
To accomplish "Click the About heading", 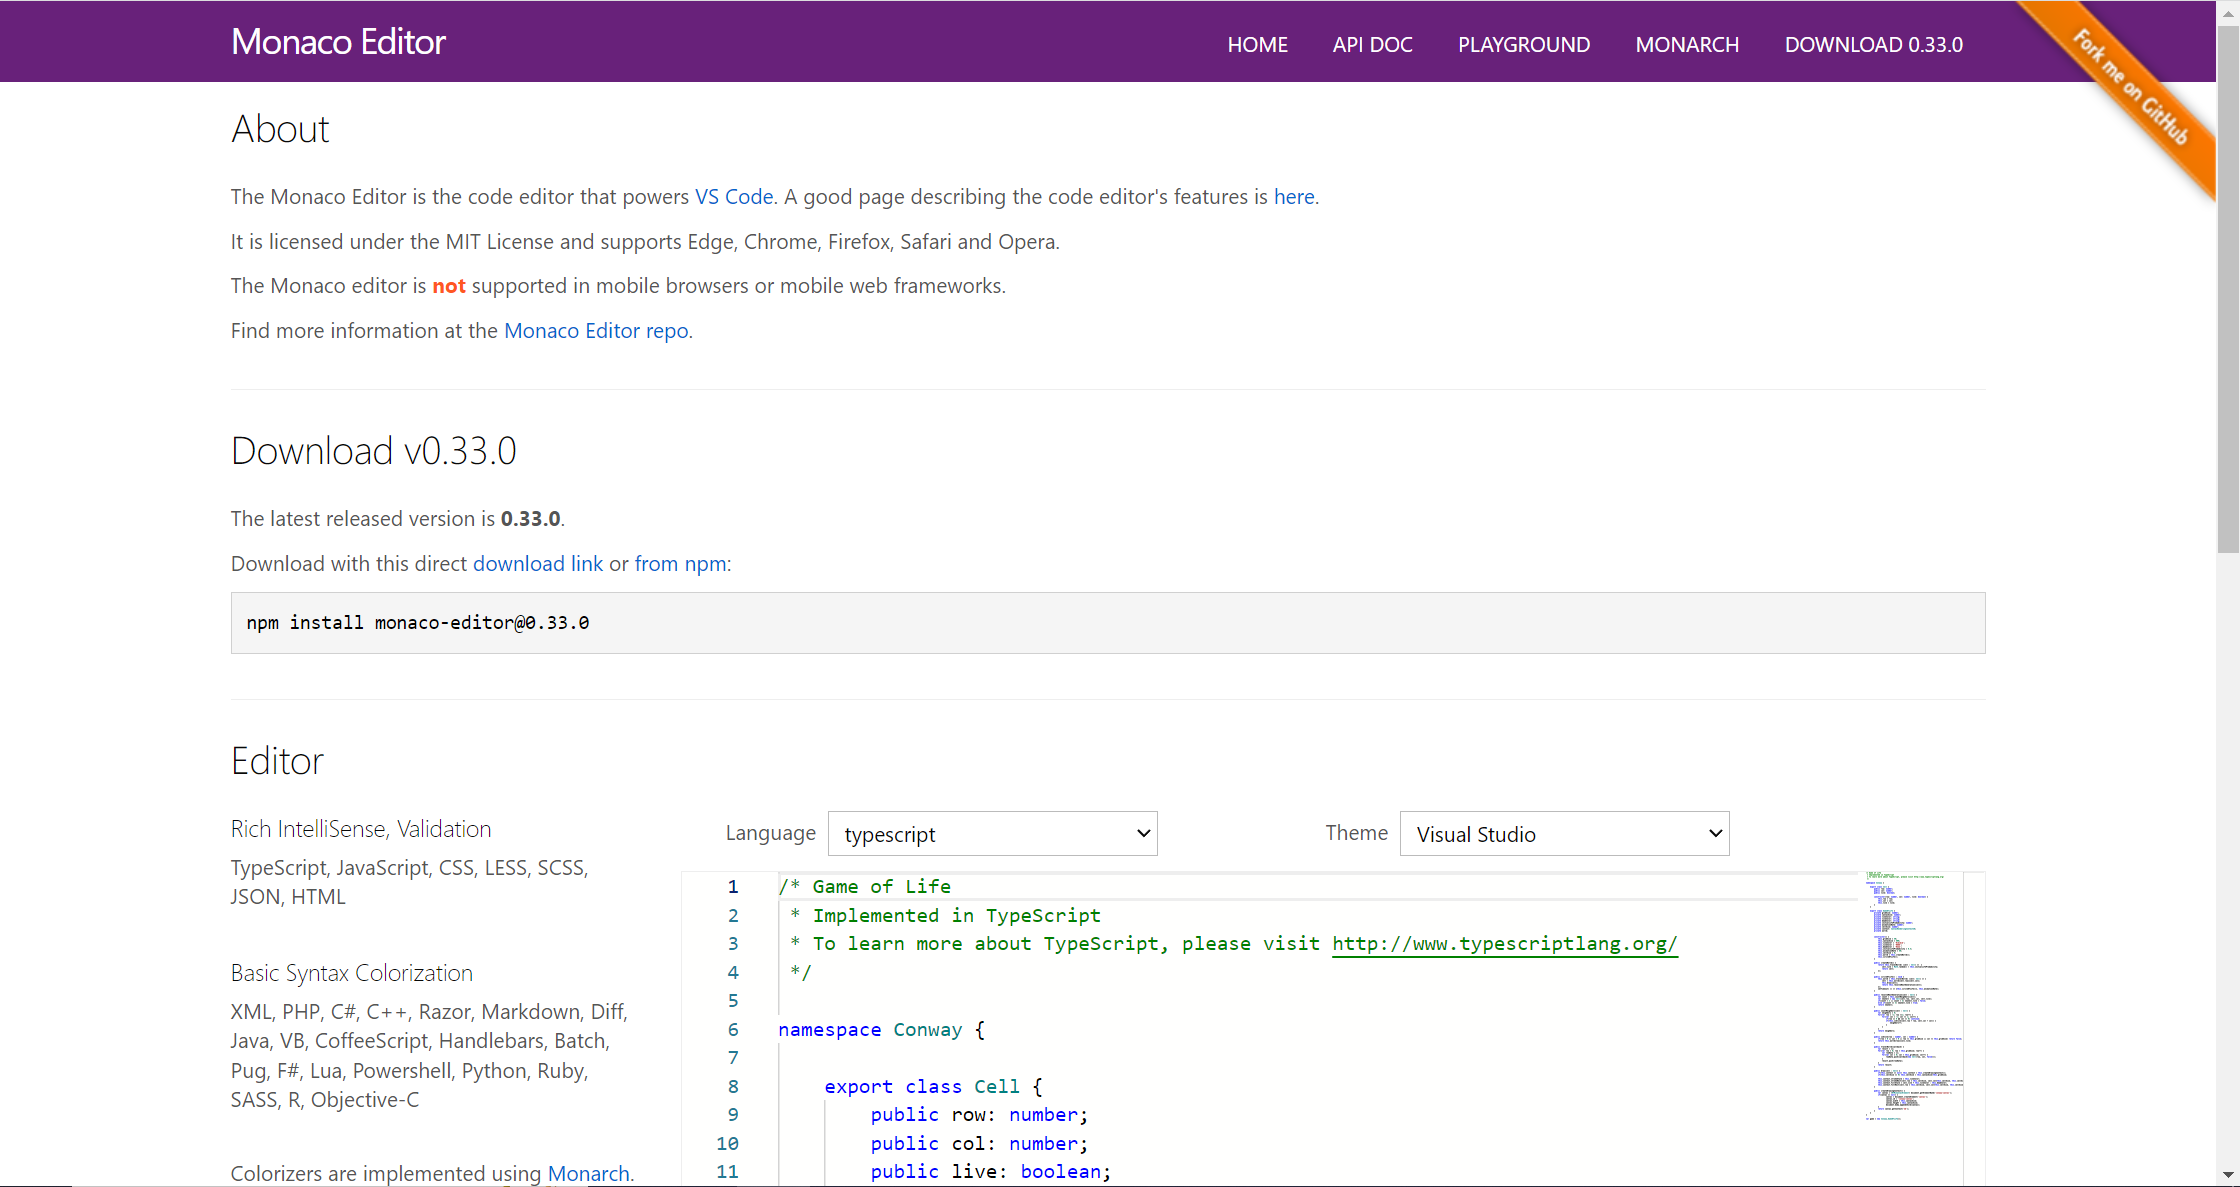I will pos(280,129).
